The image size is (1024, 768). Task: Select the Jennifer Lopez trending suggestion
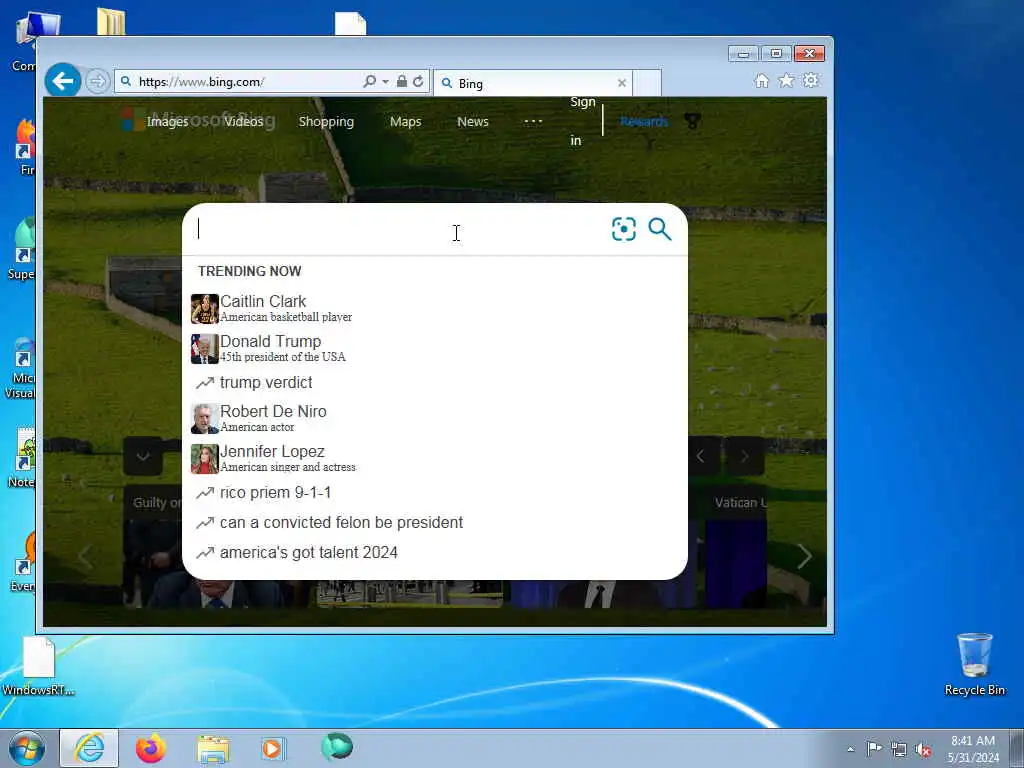434,458
